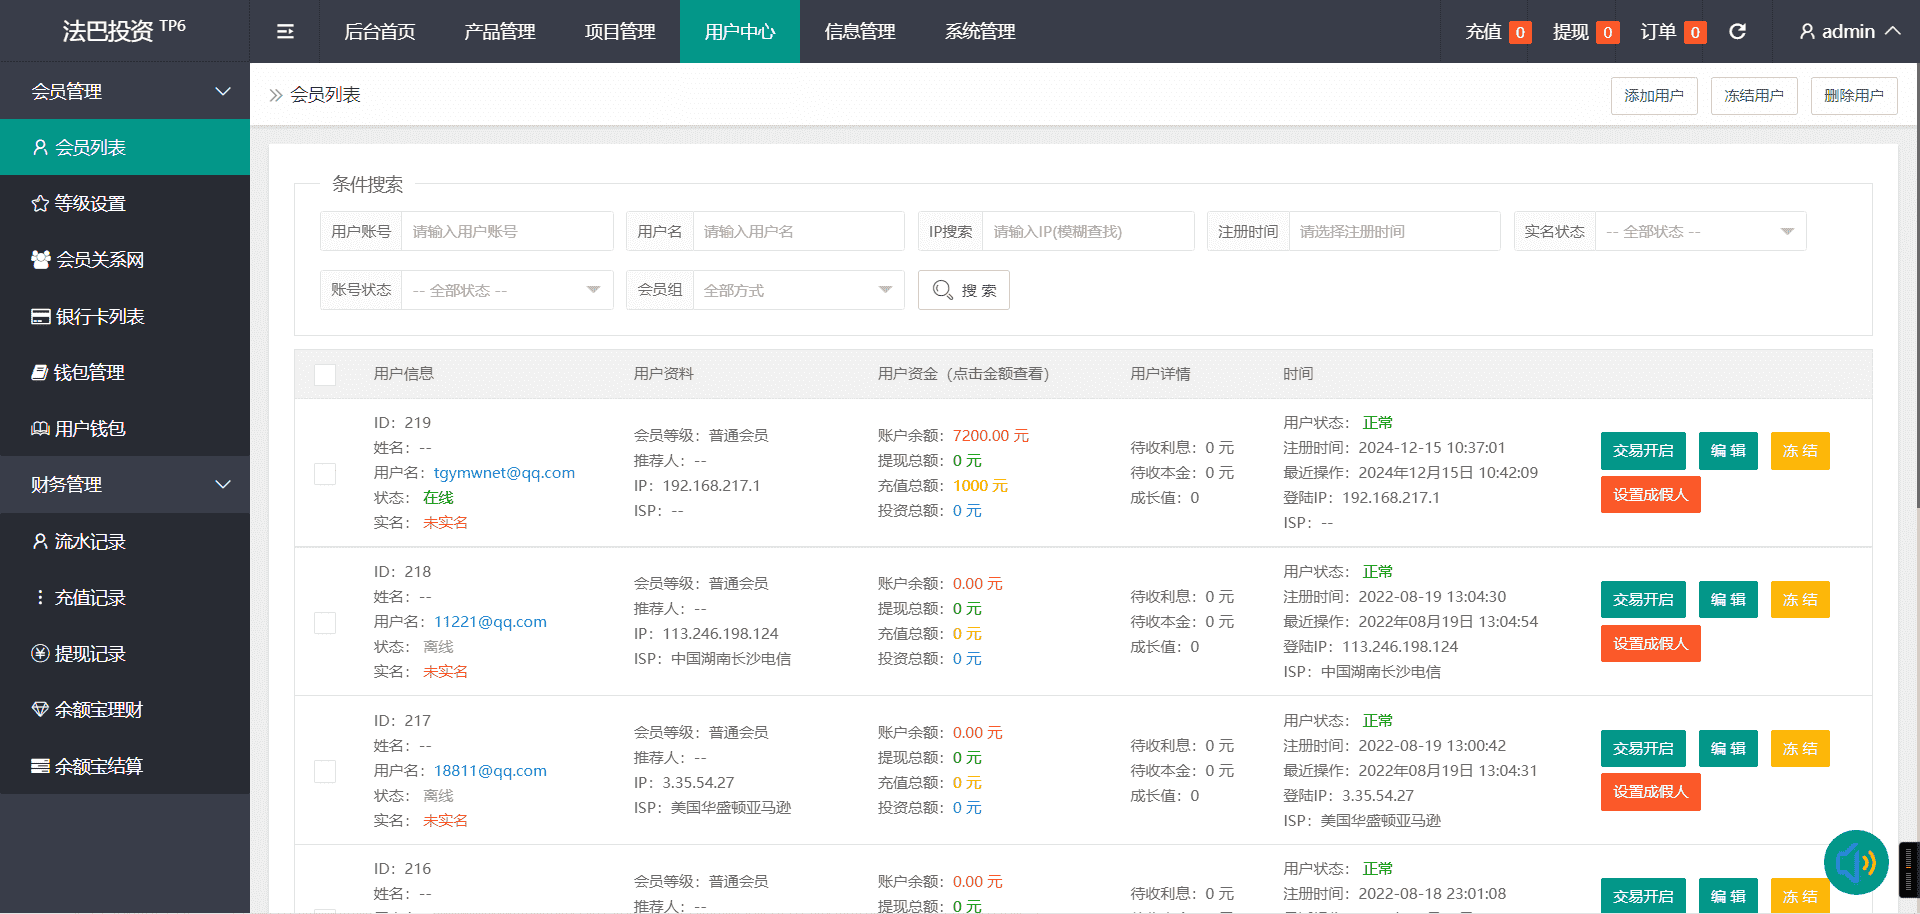
Task: Click the hamburger menu collapse icon
Action: 285,32
